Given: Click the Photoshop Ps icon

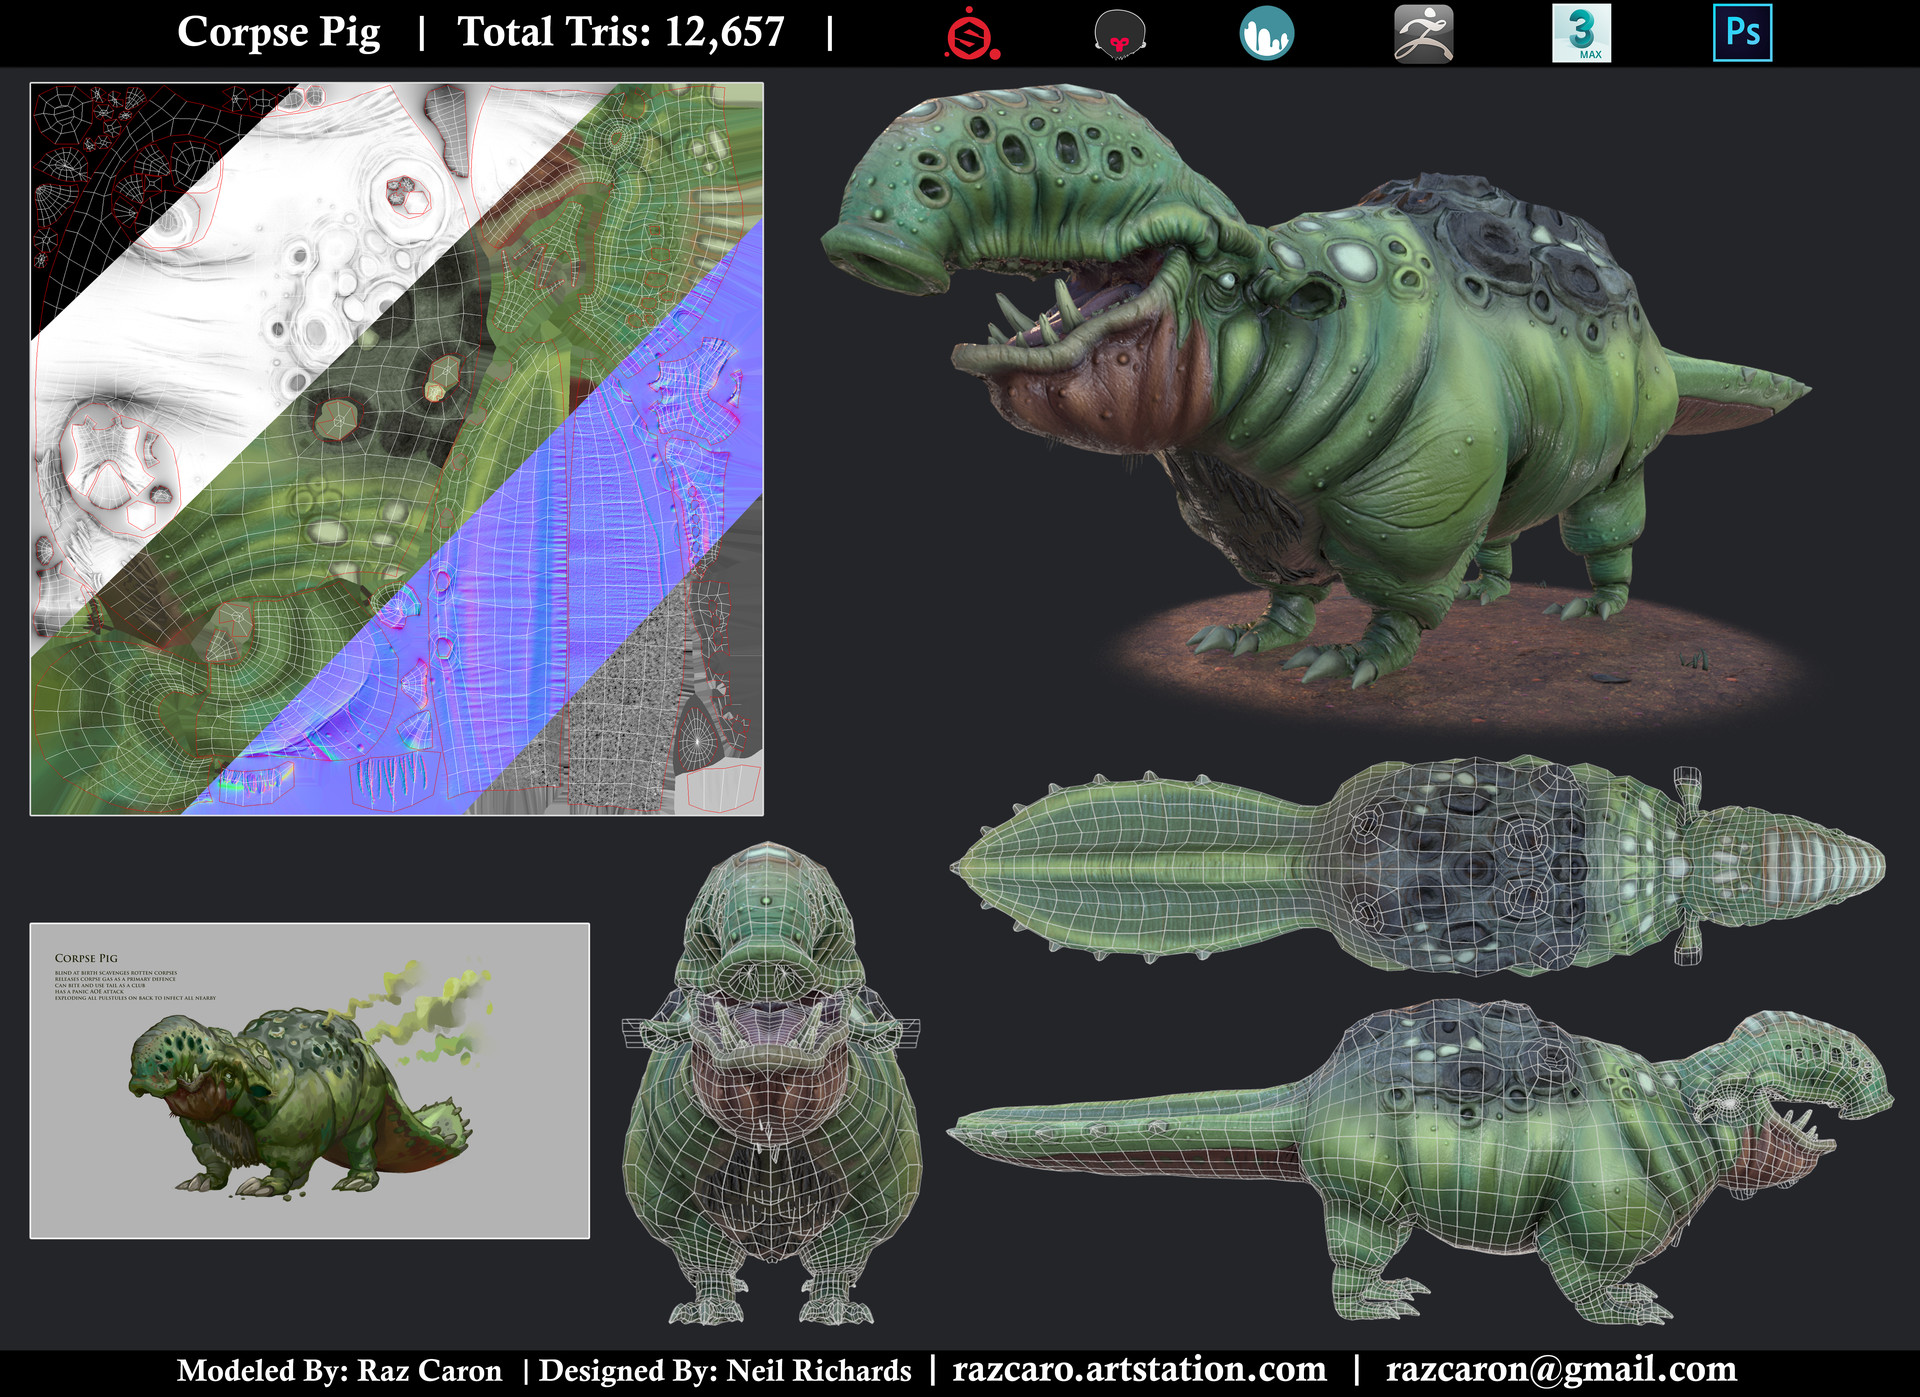Looking at the screenshot, I should coord(1742,33).
